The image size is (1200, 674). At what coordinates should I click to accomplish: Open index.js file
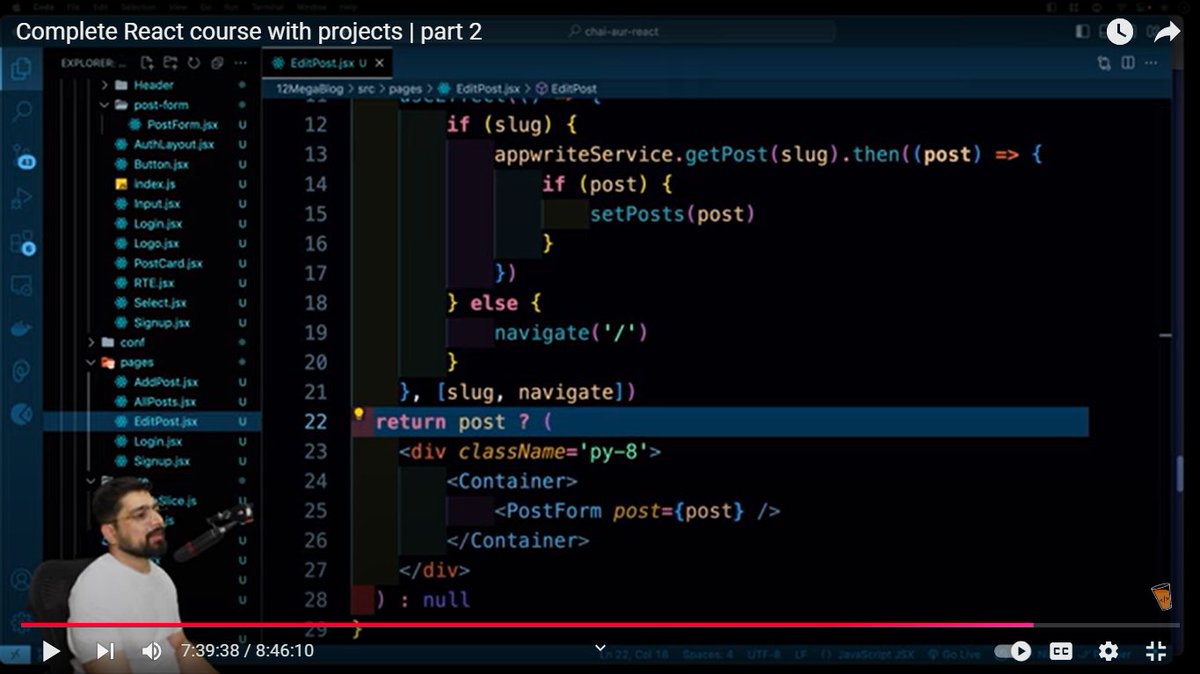tap(153, 185)
